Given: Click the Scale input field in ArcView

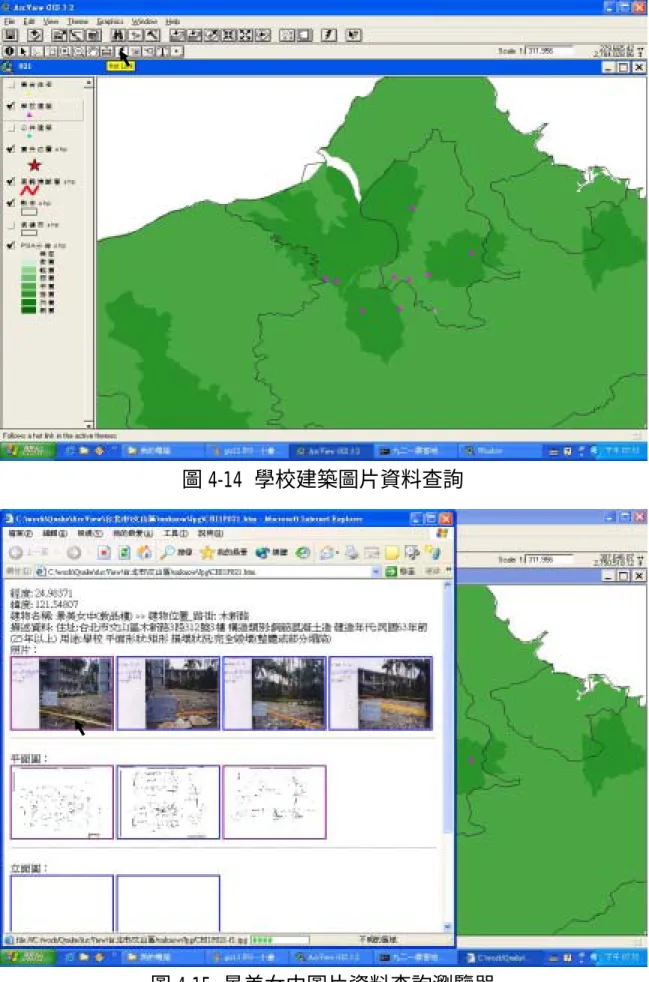Looking at the screenshot, I should tap(548, 51).
